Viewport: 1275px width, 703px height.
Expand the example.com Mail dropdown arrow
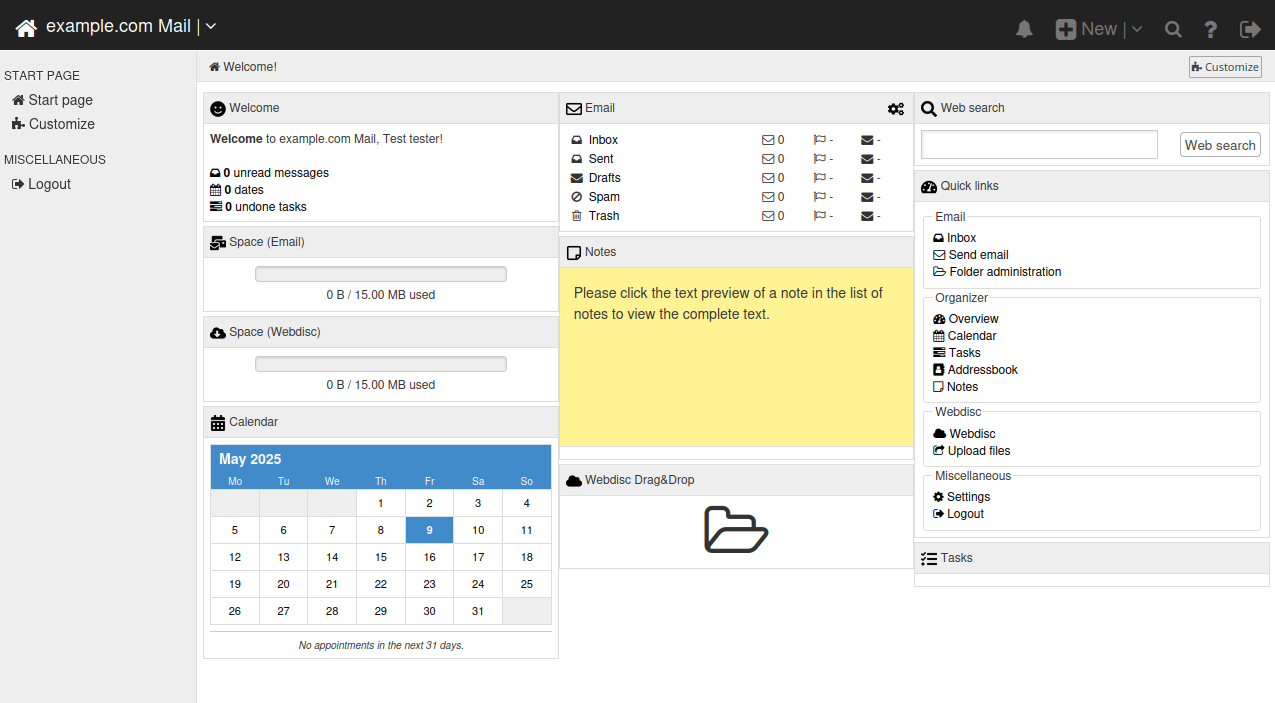(x=211, y=27)
